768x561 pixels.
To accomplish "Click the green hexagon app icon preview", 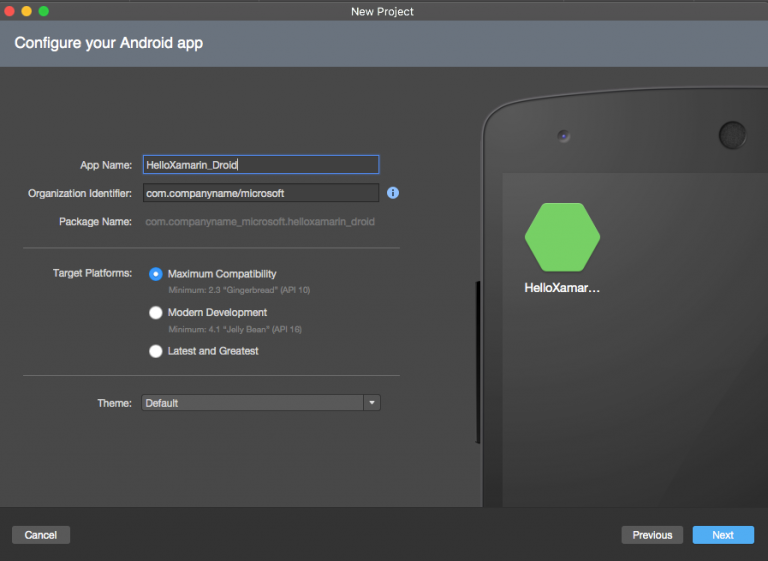I will (x=562, y=237).
